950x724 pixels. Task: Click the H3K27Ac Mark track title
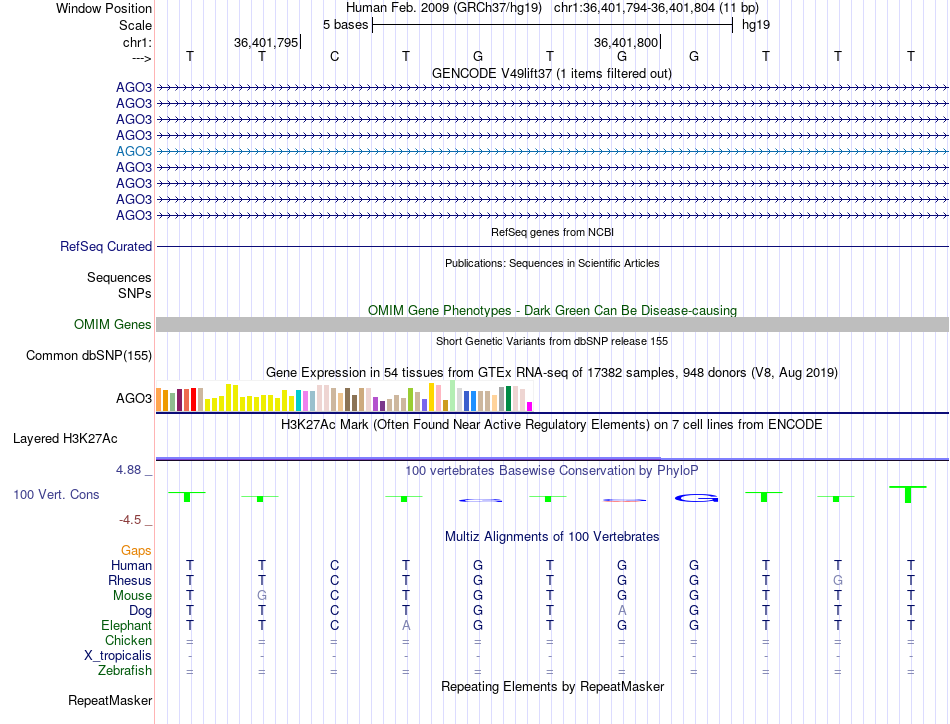(551, 424)
